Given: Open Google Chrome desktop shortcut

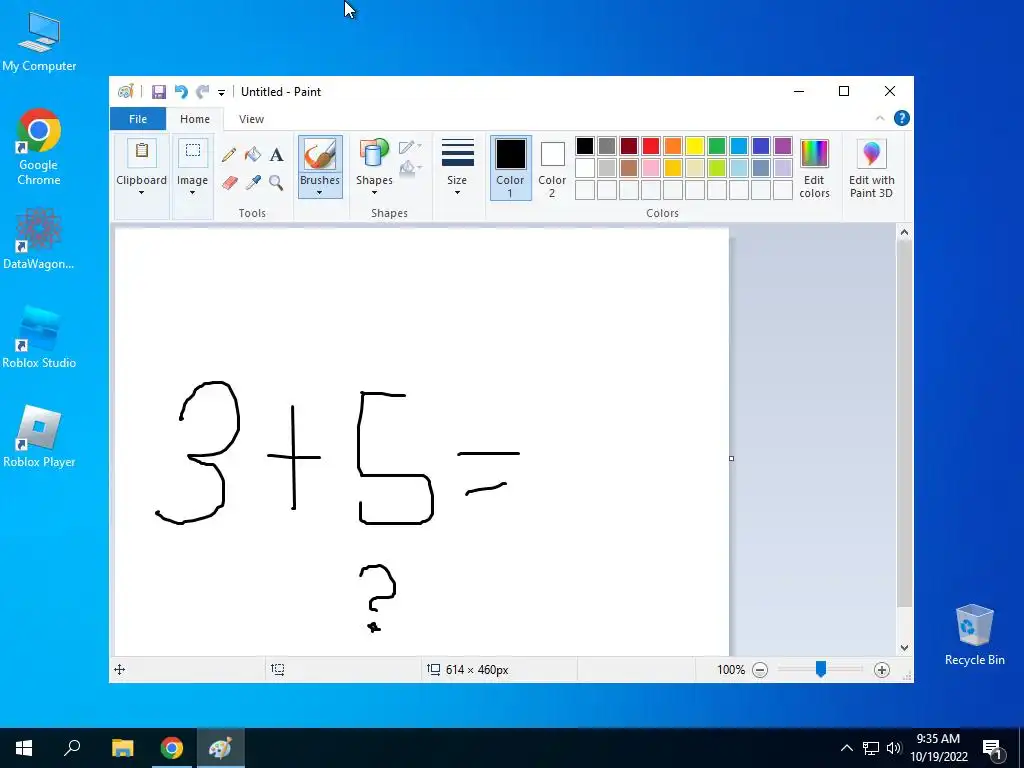Looking at the screenshot, I should [39, 148].
